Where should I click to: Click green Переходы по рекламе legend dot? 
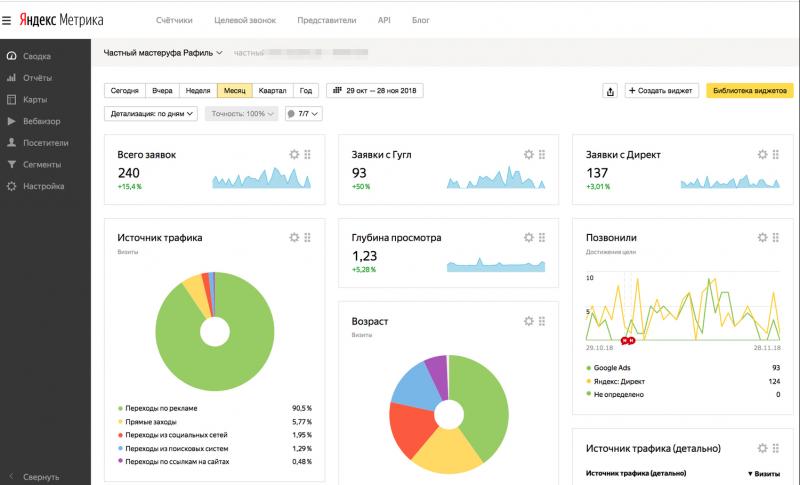pos(120,409)
